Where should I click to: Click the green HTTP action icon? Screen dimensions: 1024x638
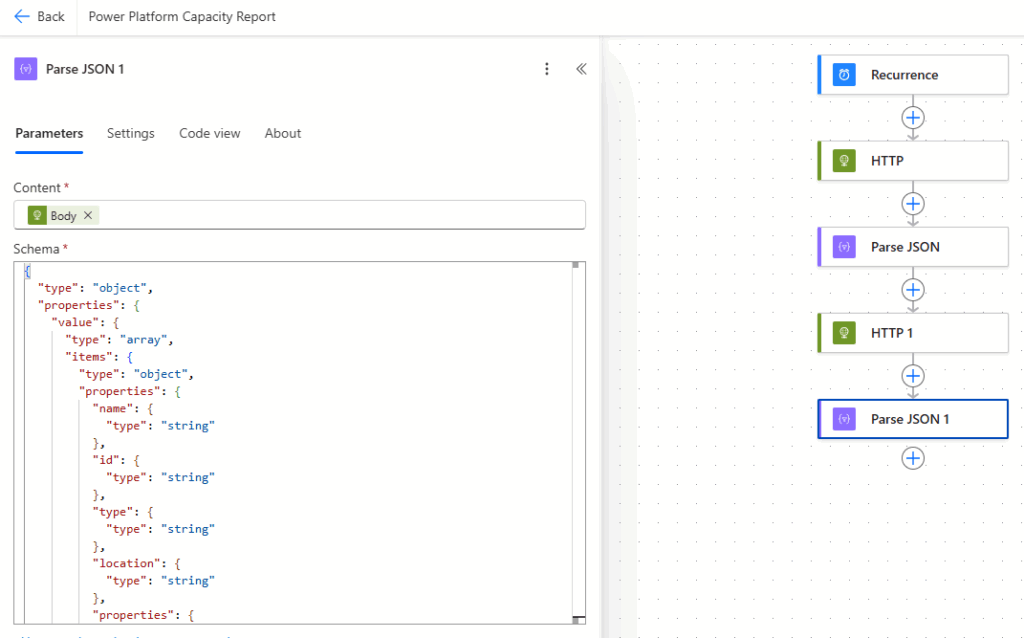coord(845,161)
